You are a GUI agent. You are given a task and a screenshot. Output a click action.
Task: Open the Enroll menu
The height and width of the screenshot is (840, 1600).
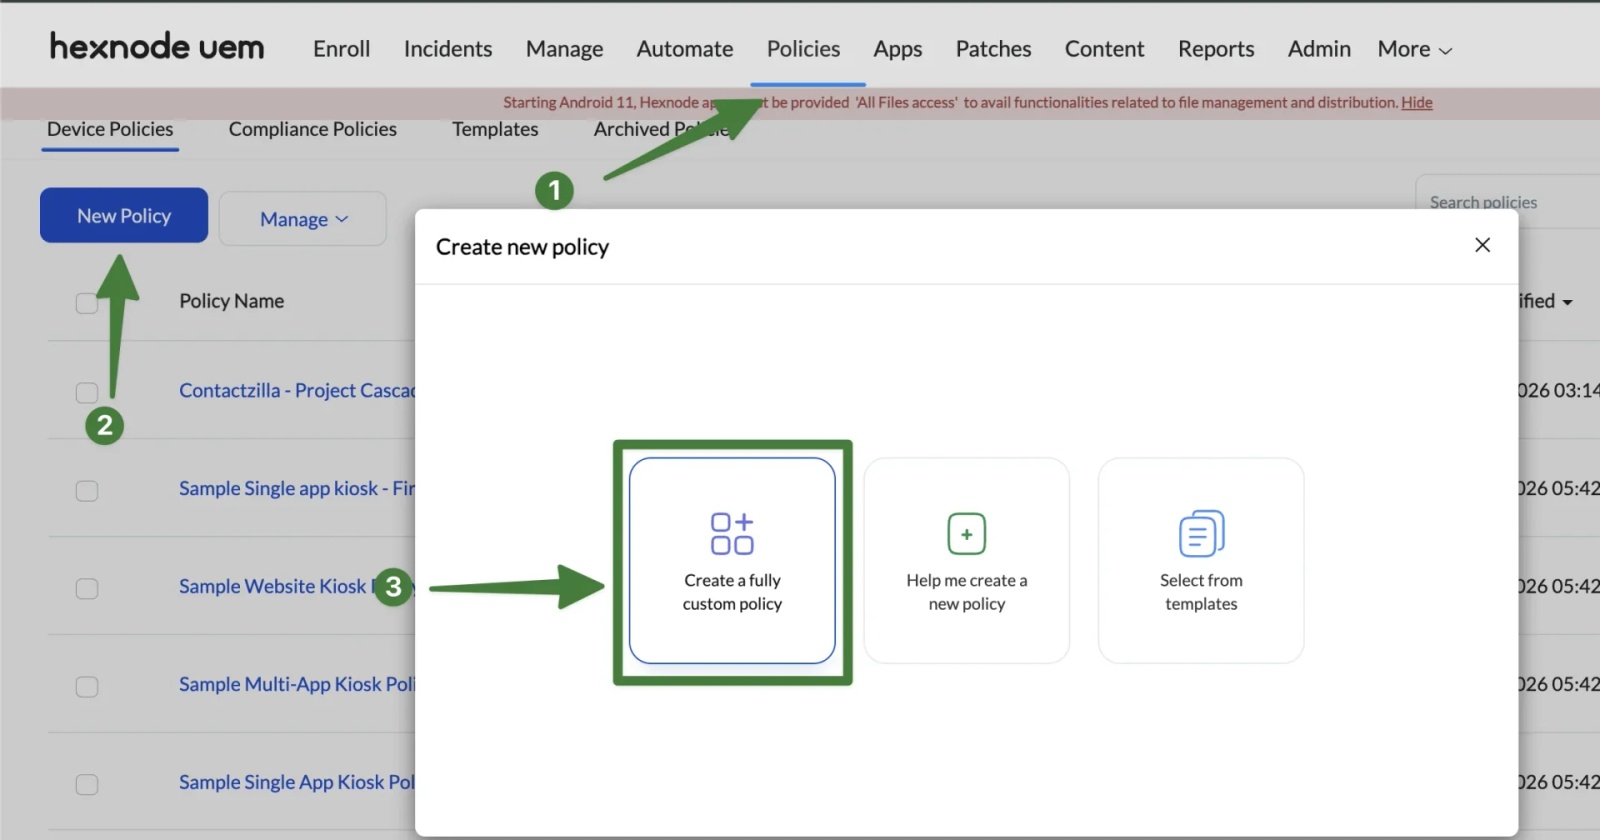341,48
